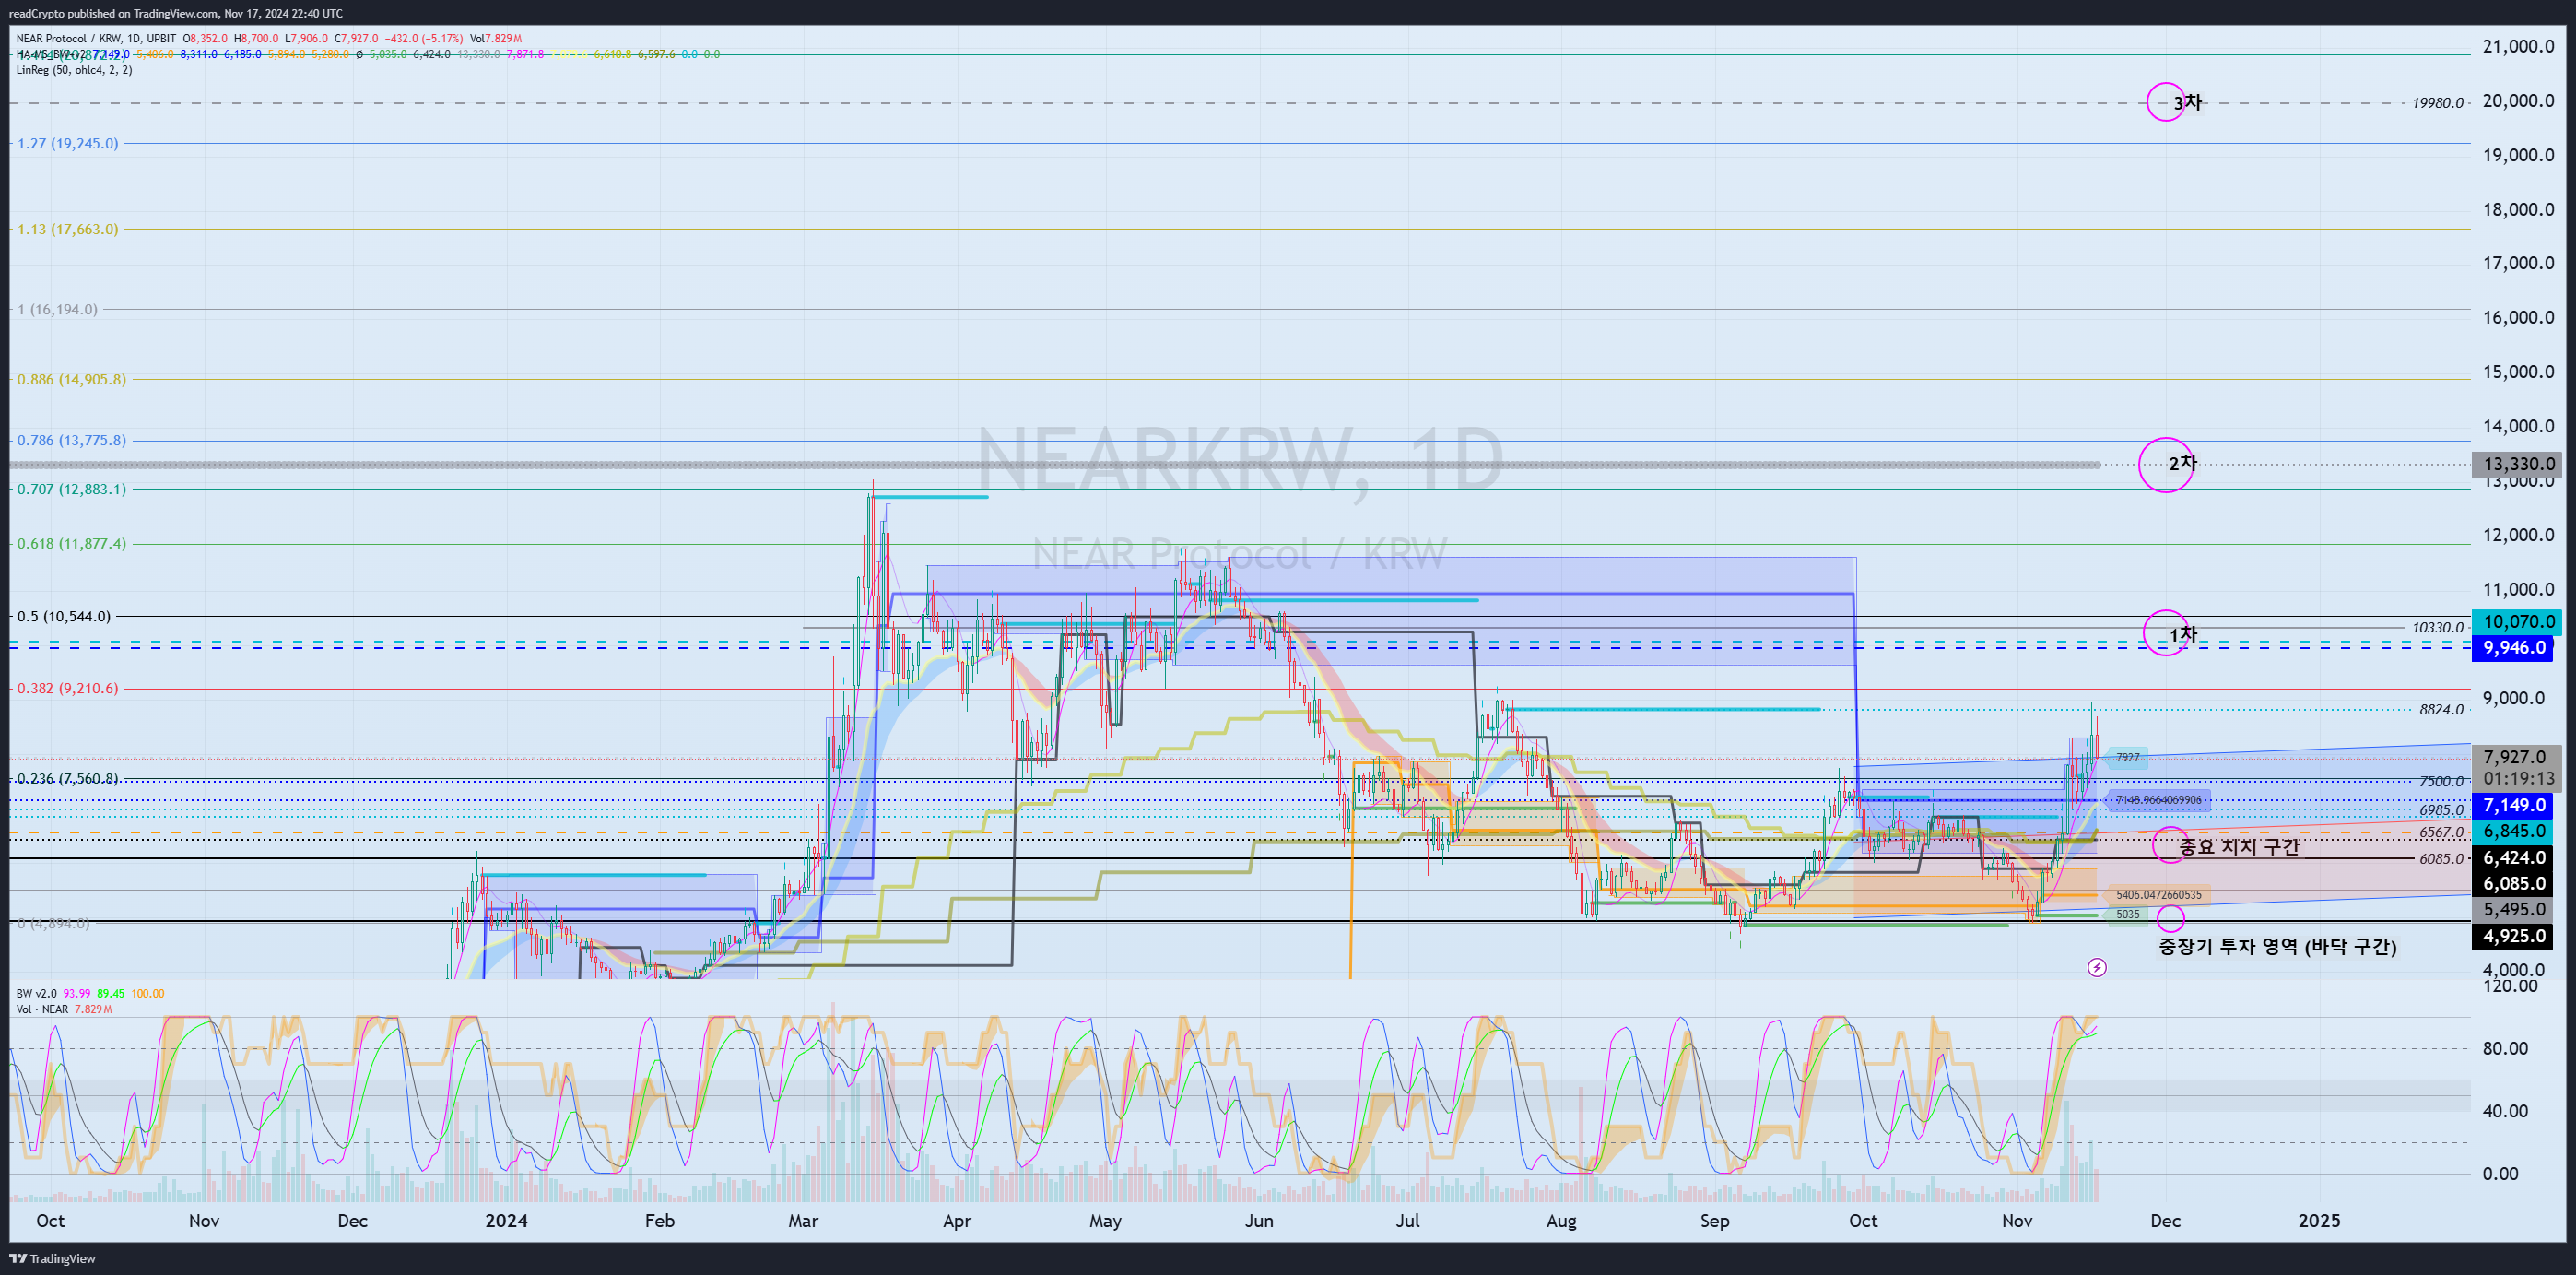
Task: Select the 중장기 투자 영역 (바닥 구간) annotation
Action: click(x=2277, y=946)
